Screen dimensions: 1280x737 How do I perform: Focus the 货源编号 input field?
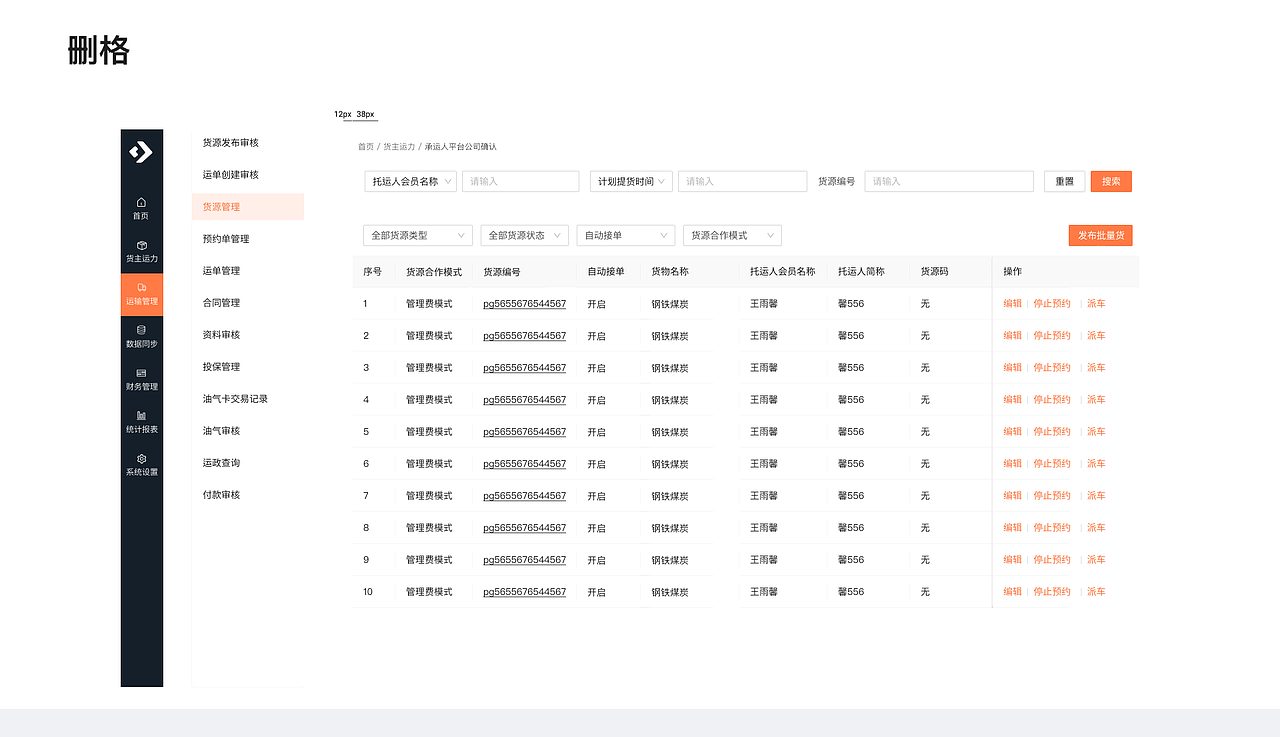click(x=949, y=181)
